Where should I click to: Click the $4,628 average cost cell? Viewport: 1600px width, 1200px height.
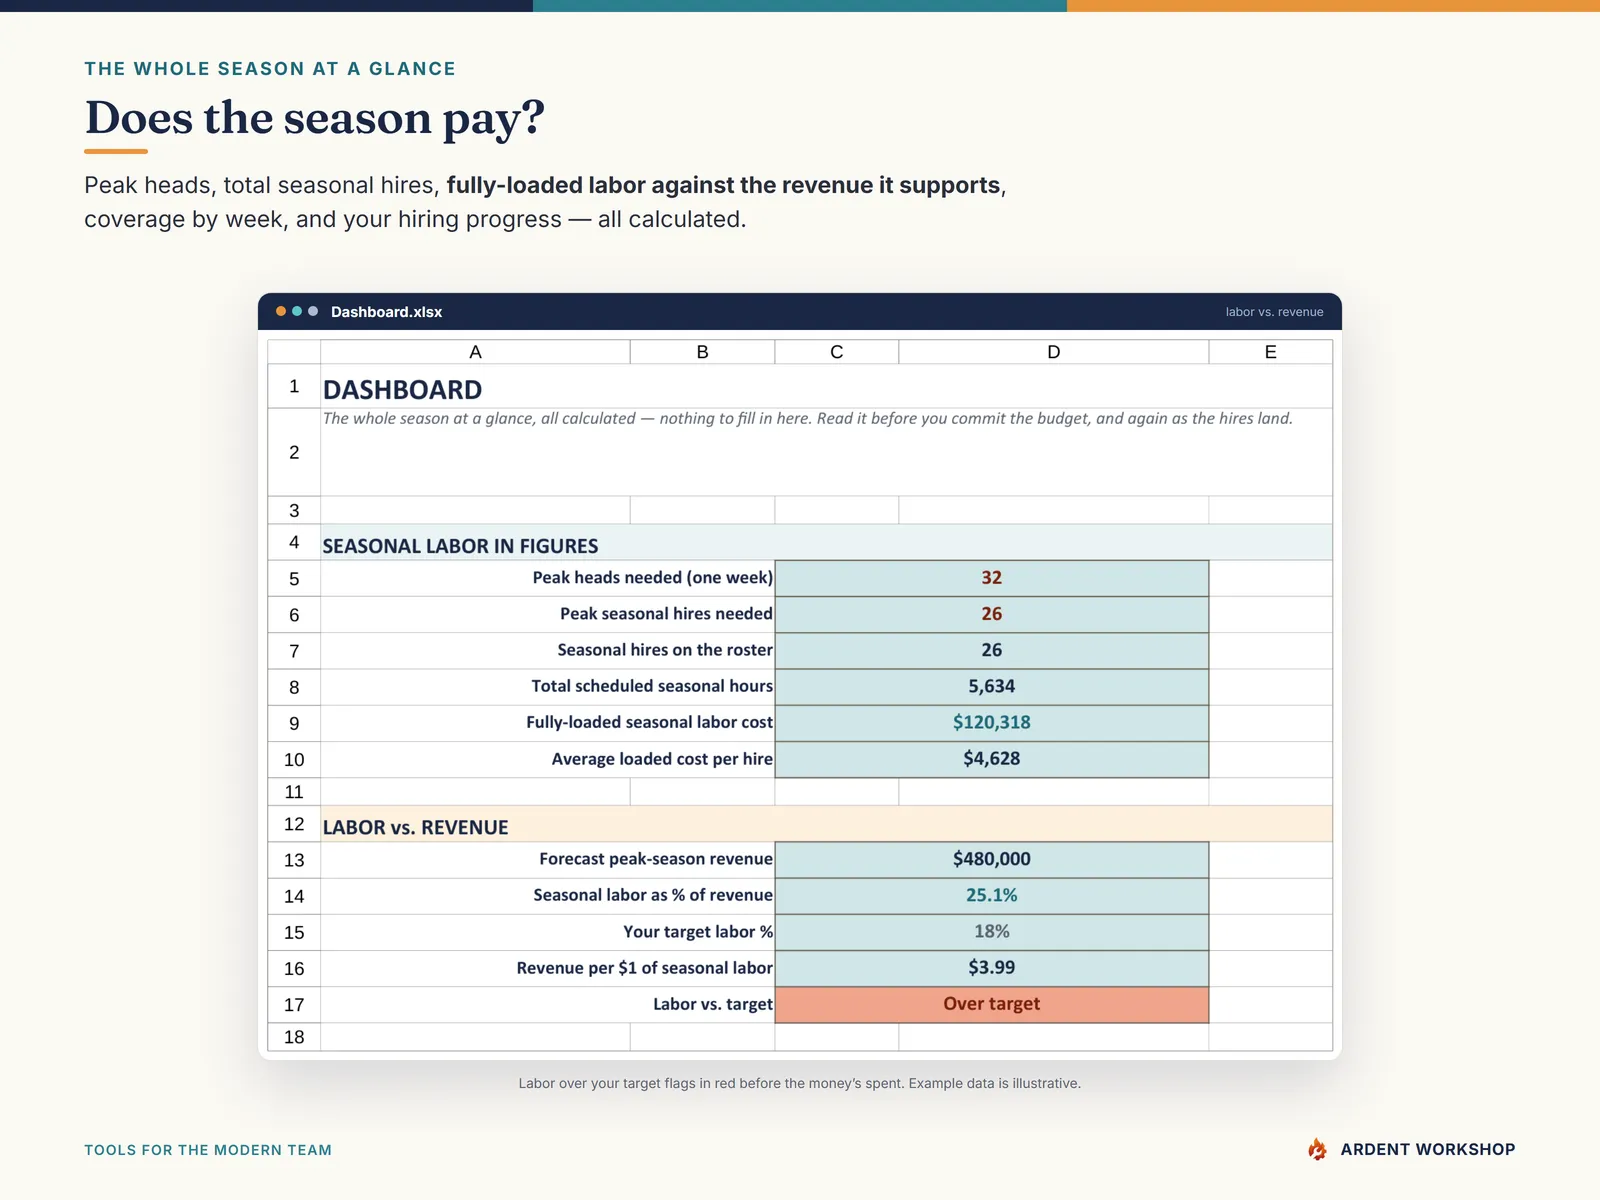click(x=991, y=758)
